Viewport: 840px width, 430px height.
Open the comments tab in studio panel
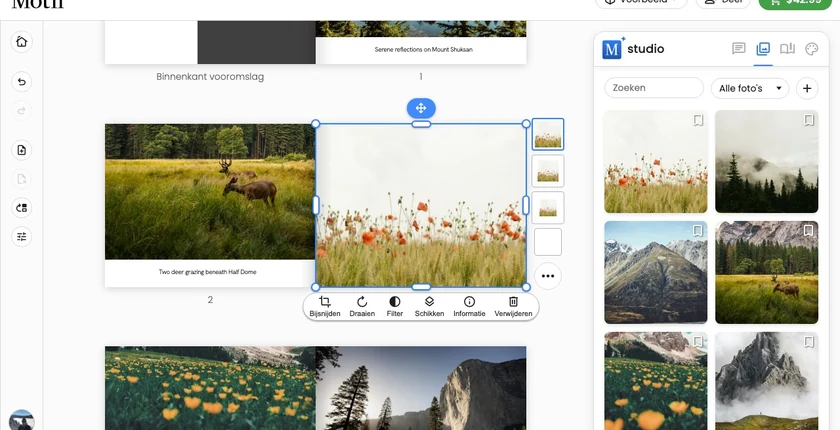pyautogui.click(x=739, y=49)
